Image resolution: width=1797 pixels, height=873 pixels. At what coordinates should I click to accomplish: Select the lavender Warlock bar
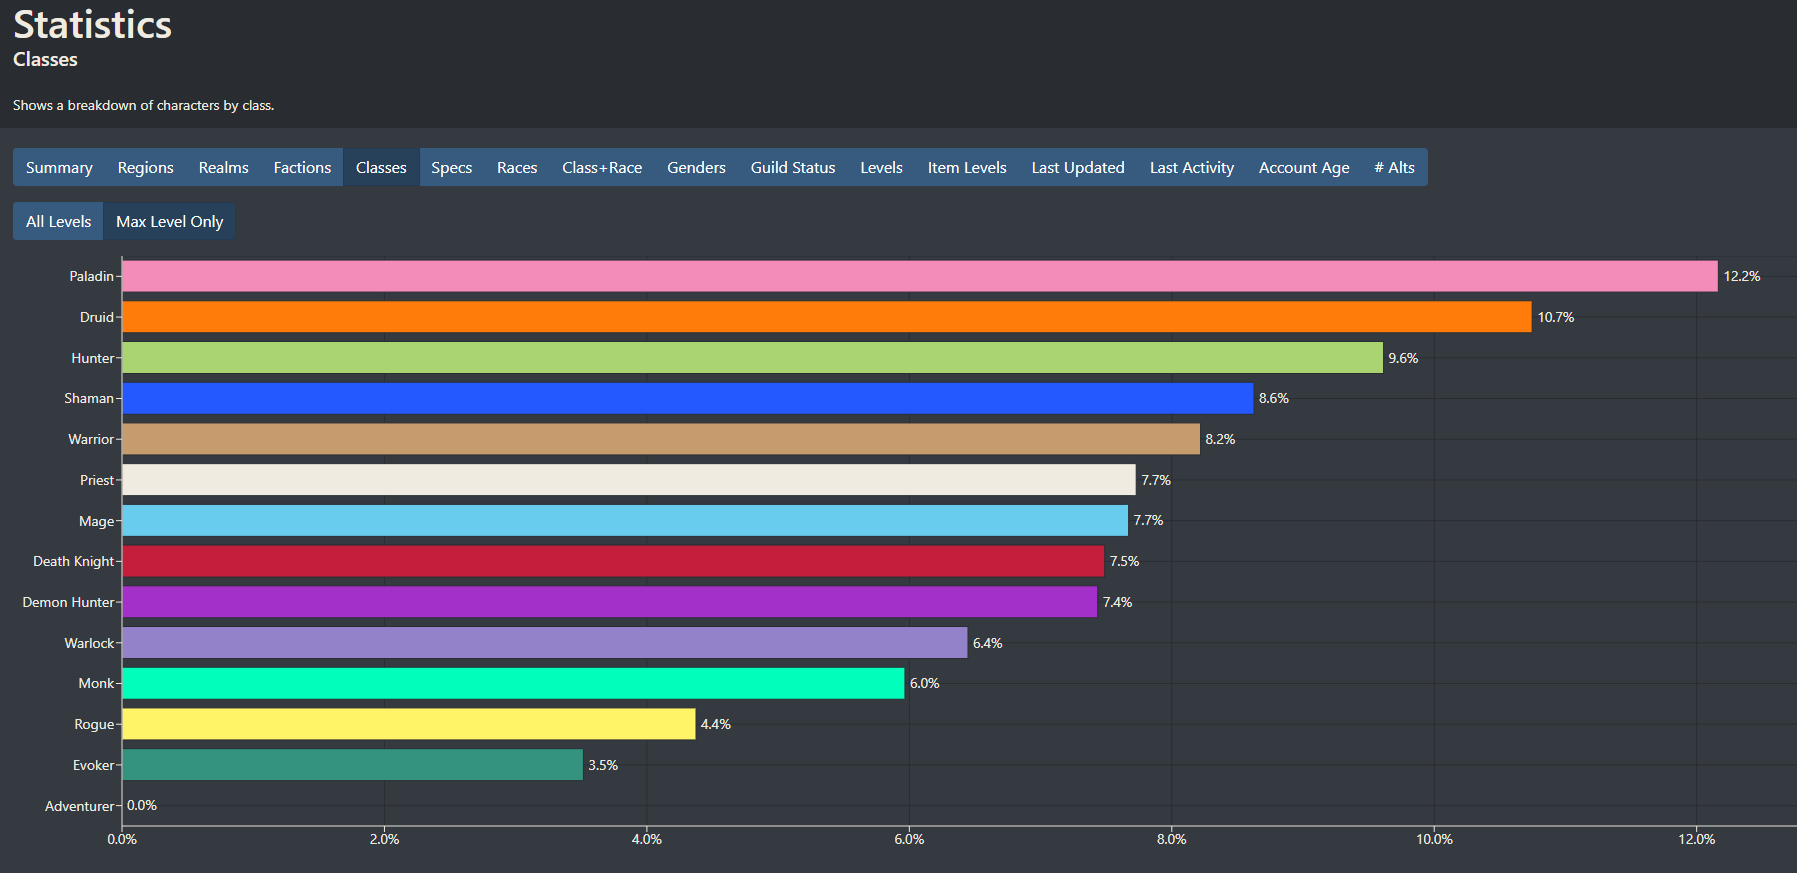tap(545, 643)
